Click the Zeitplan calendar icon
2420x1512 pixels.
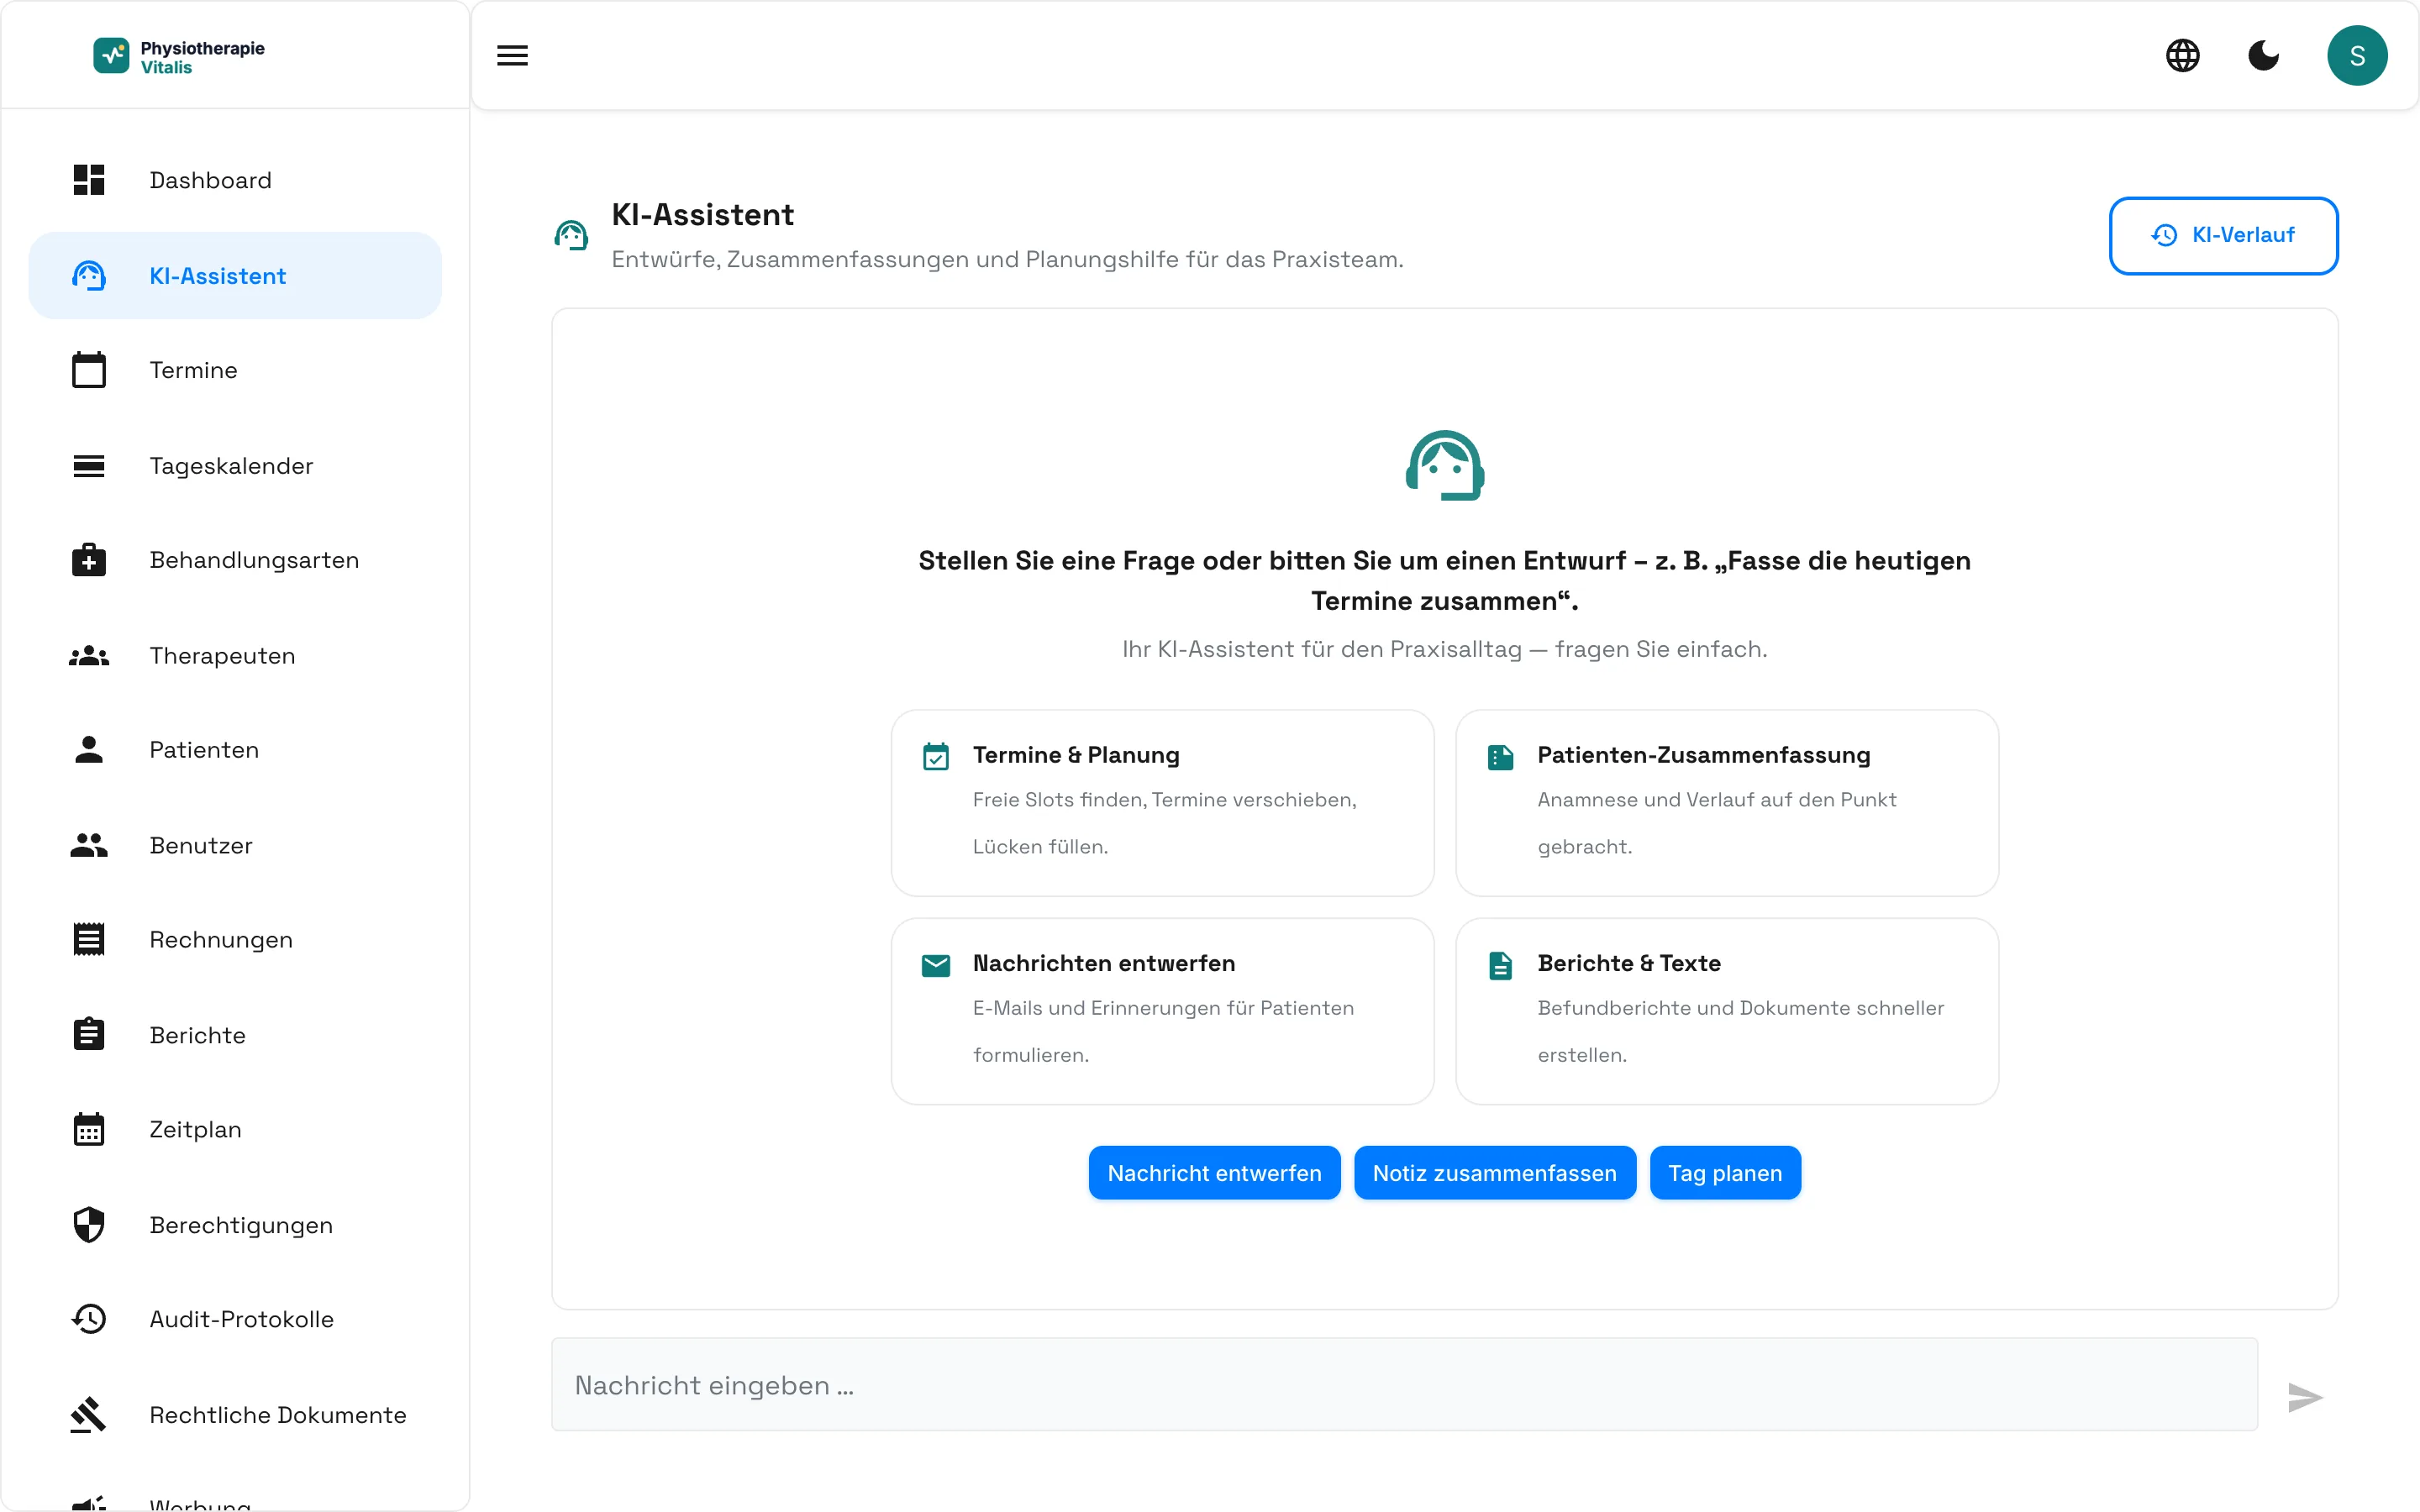(x=89, y=1130)
